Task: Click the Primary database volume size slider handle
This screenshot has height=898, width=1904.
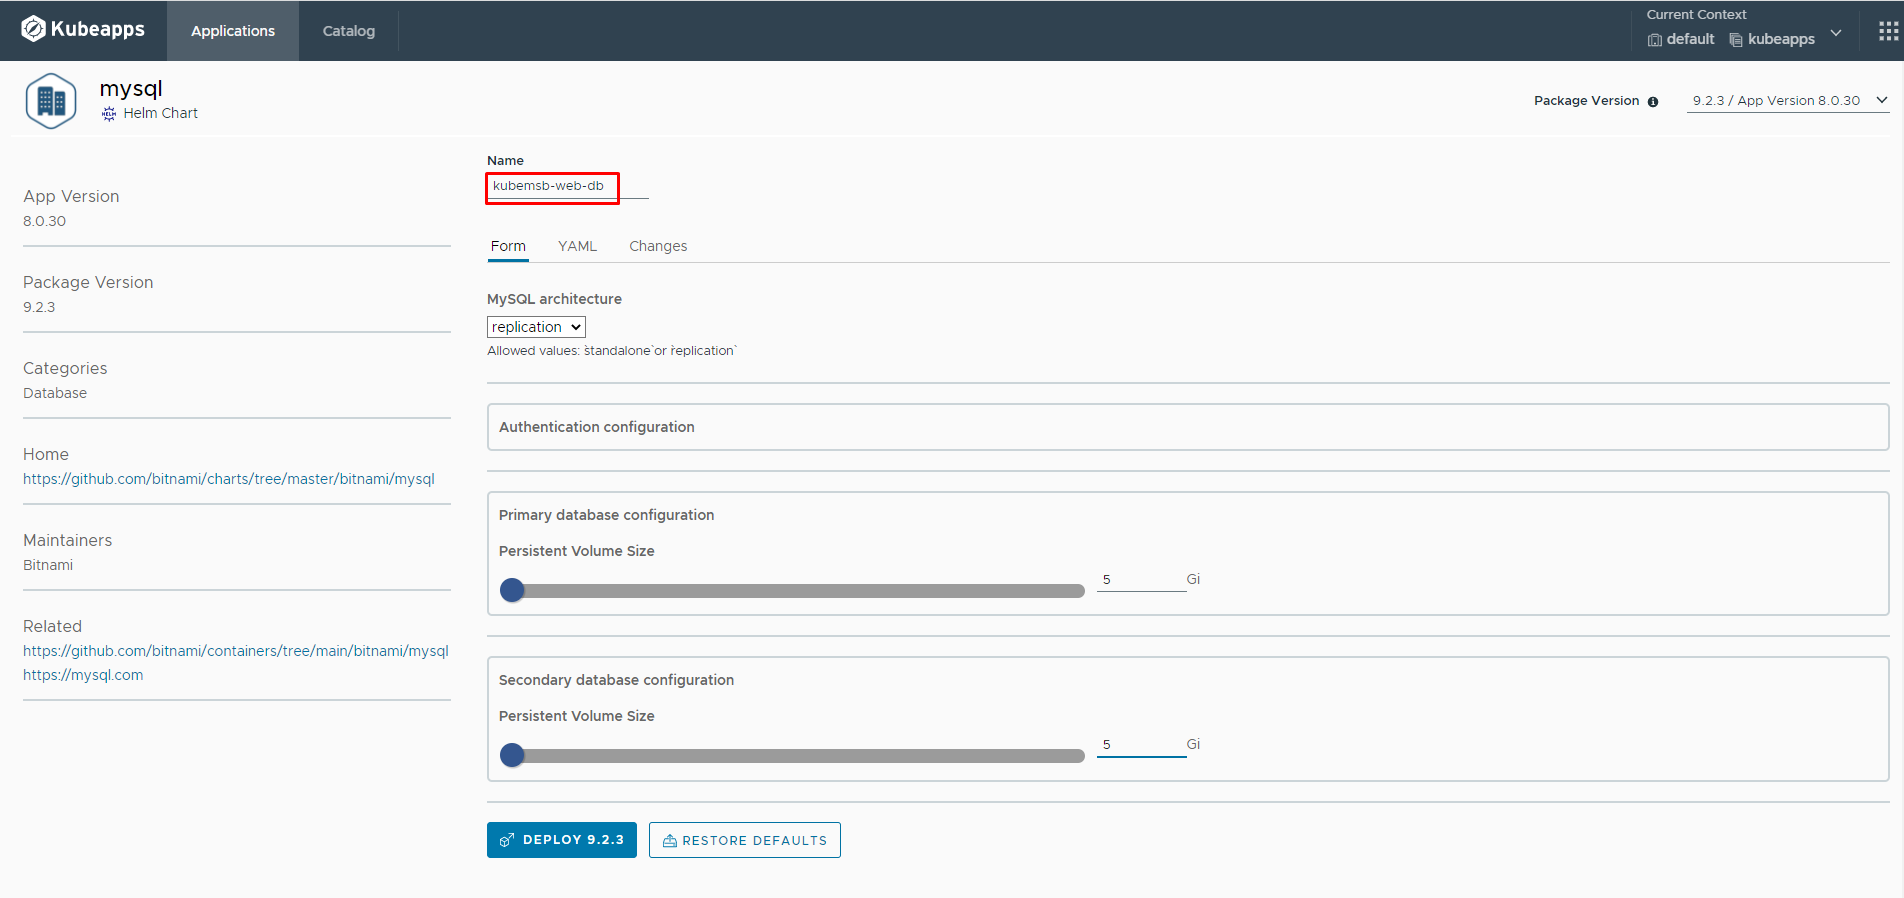Action: click(x=512, y=590)
